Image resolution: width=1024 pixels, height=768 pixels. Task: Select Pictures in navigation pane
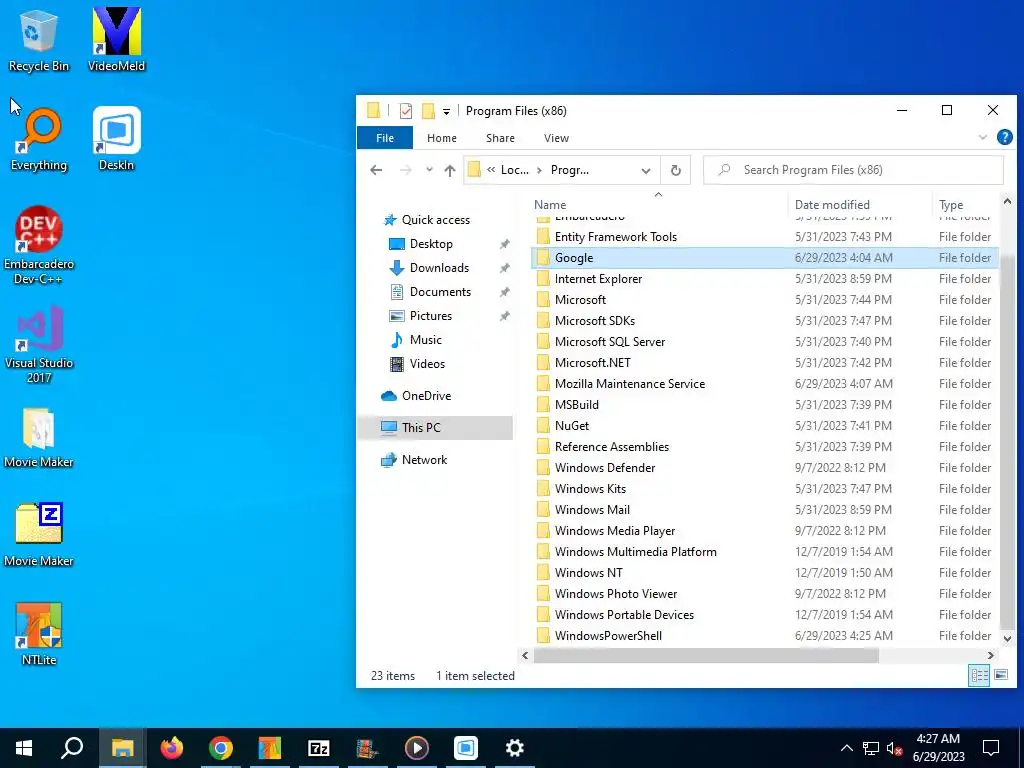(430, 316)
